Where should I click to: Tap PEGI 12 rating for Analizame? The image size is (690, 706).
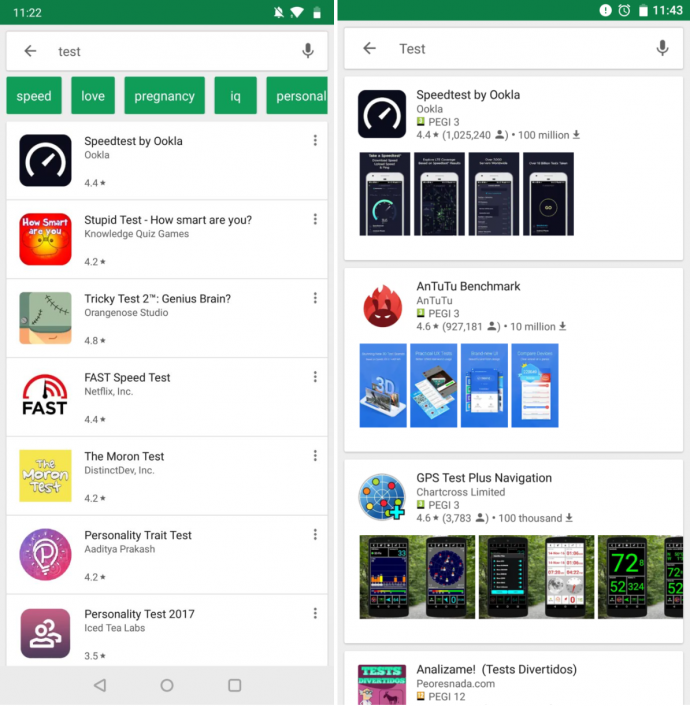441,697
